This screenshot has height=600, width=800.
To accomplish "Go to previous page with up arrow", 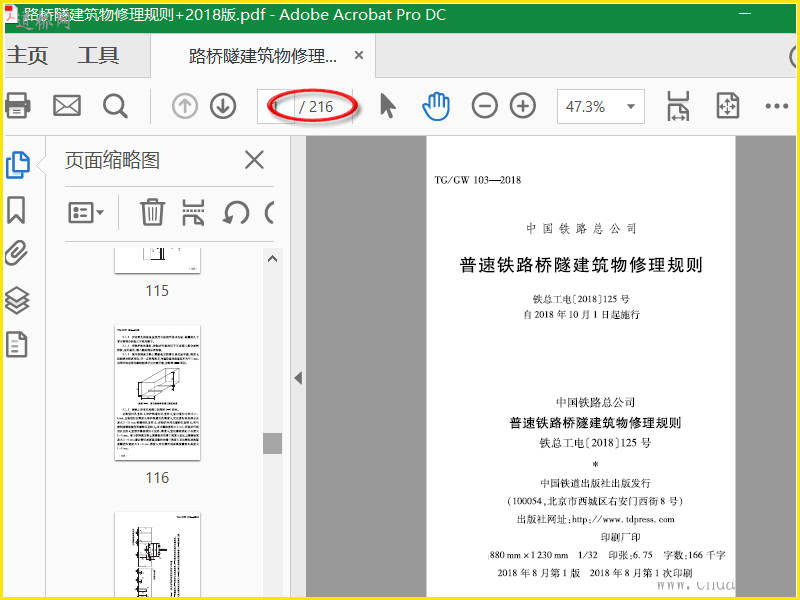I will [x=185, y=106].
